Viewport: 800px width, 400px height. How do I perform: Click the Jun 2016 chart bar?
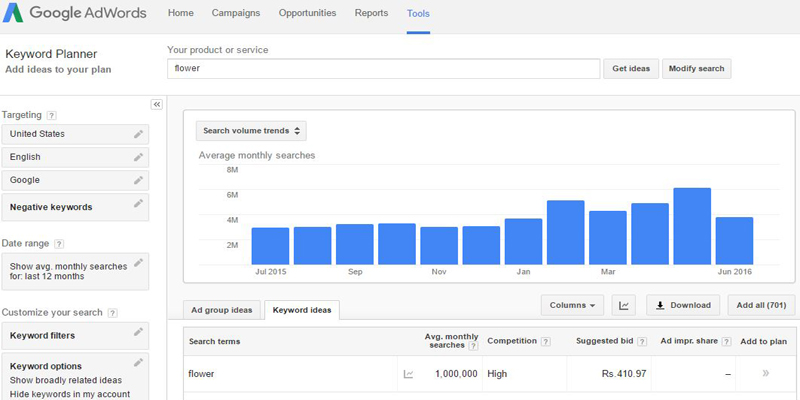tap(734, 241)
